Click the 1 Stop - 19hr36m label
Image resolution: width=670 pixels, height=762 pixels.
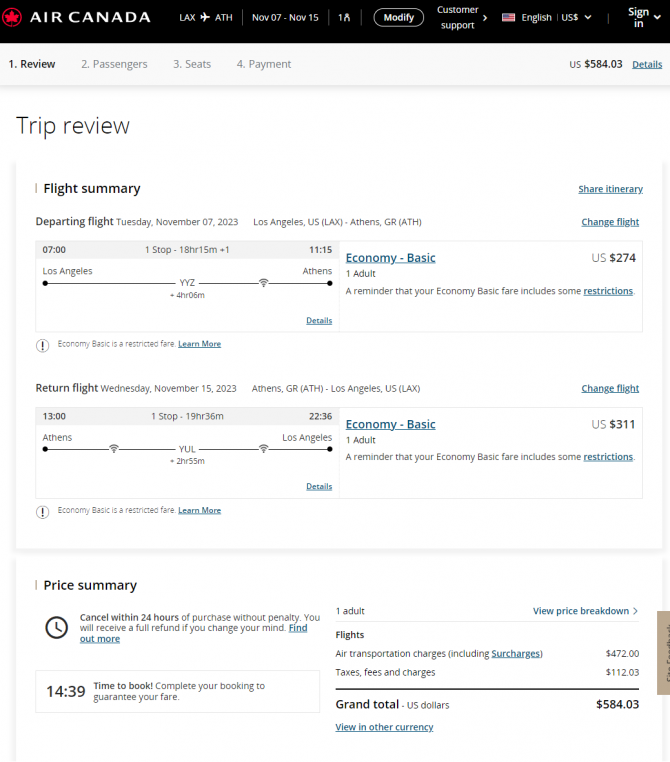188,416
